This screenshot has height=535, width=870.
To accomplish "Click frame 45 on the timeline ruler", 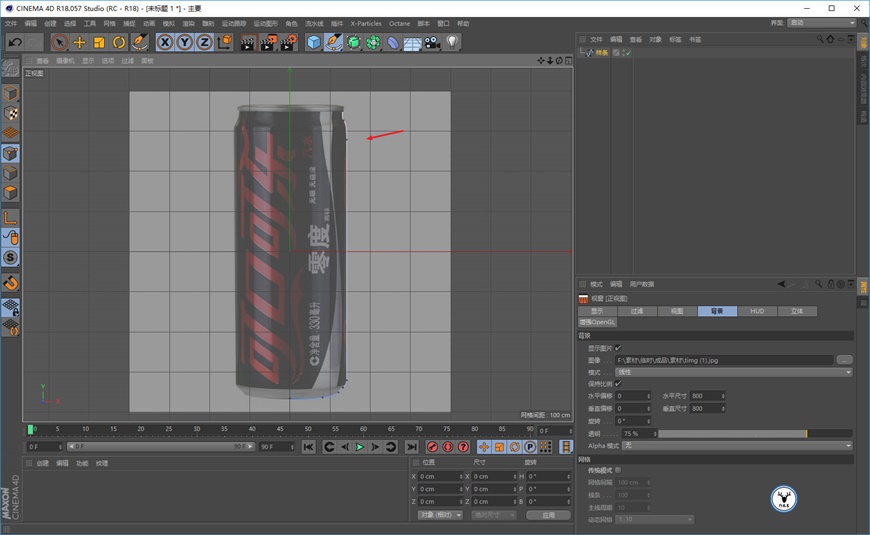I will click(x=280, y=429).
